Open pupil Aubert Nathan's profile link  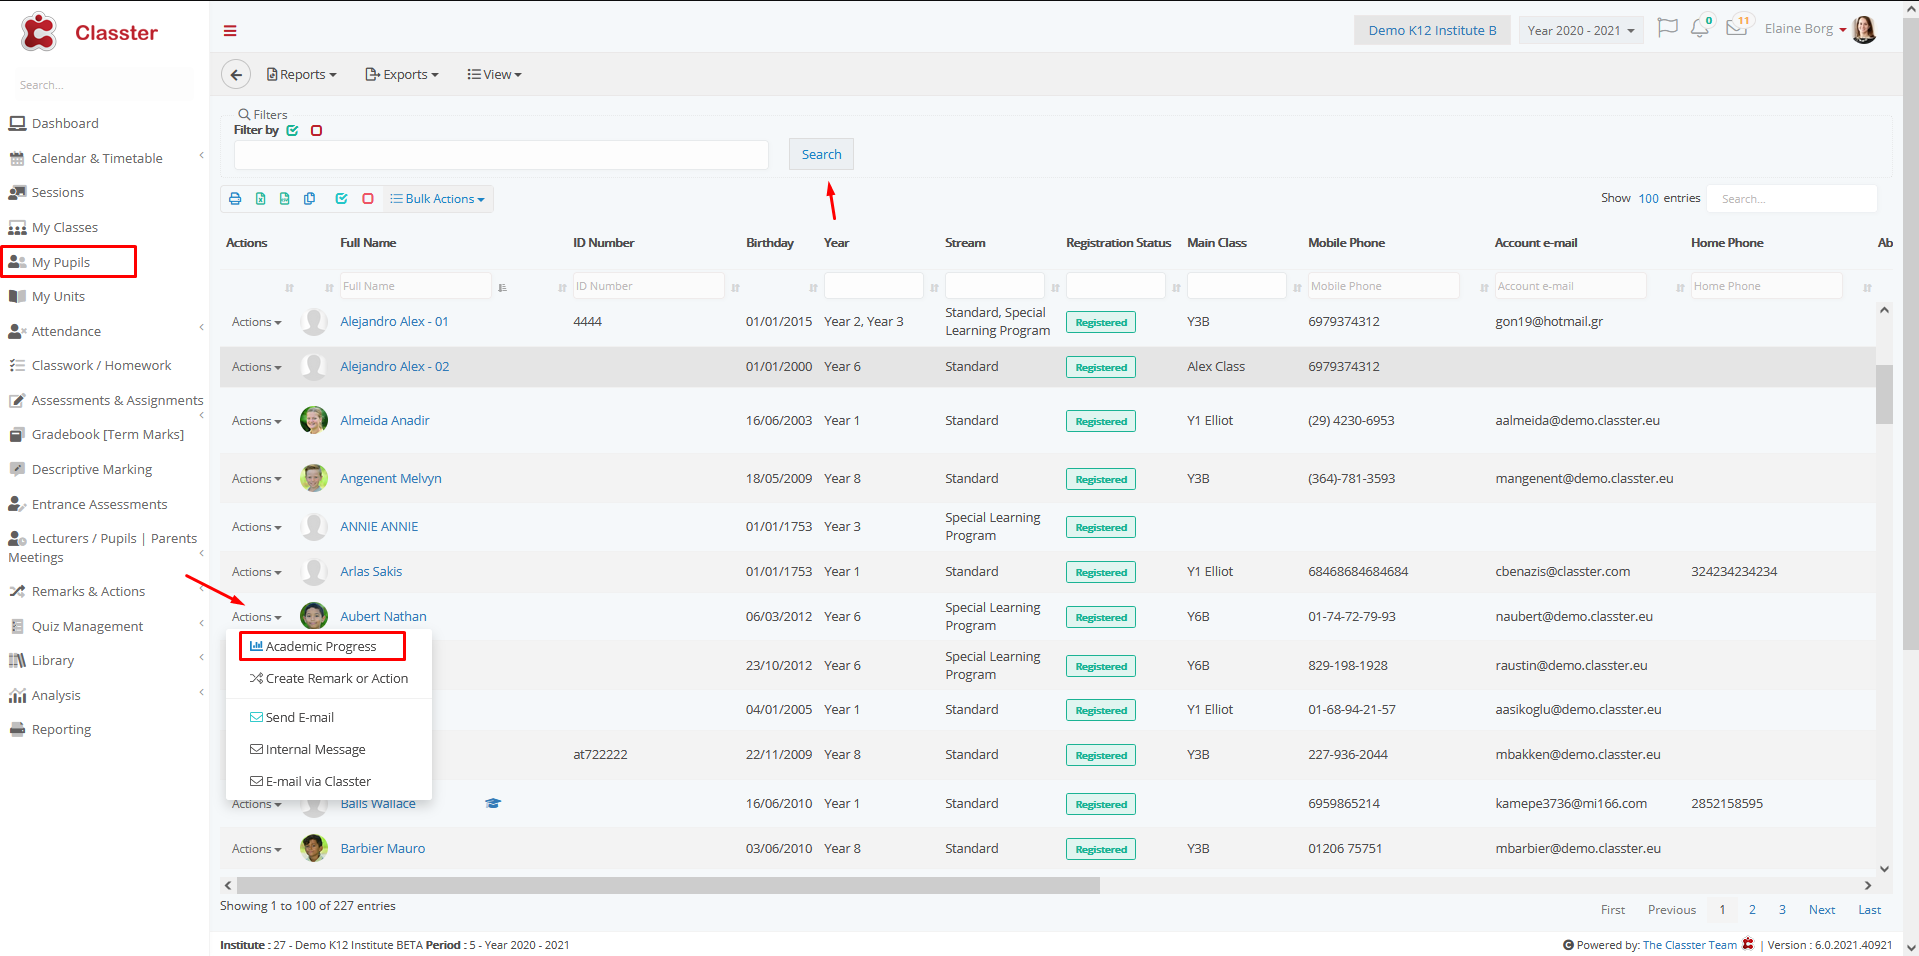point(383,616)
